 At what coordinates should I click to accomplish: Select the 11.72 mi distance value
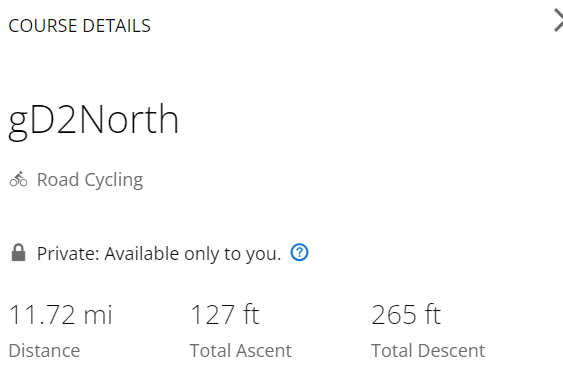[x=60, y=315]
